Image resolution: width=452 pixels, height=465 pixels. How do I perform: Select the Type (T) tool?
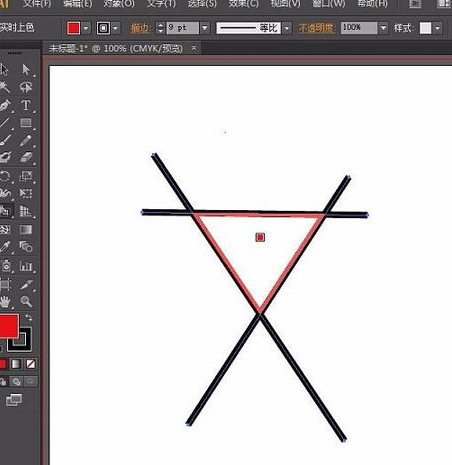click(x=26, y=105)
